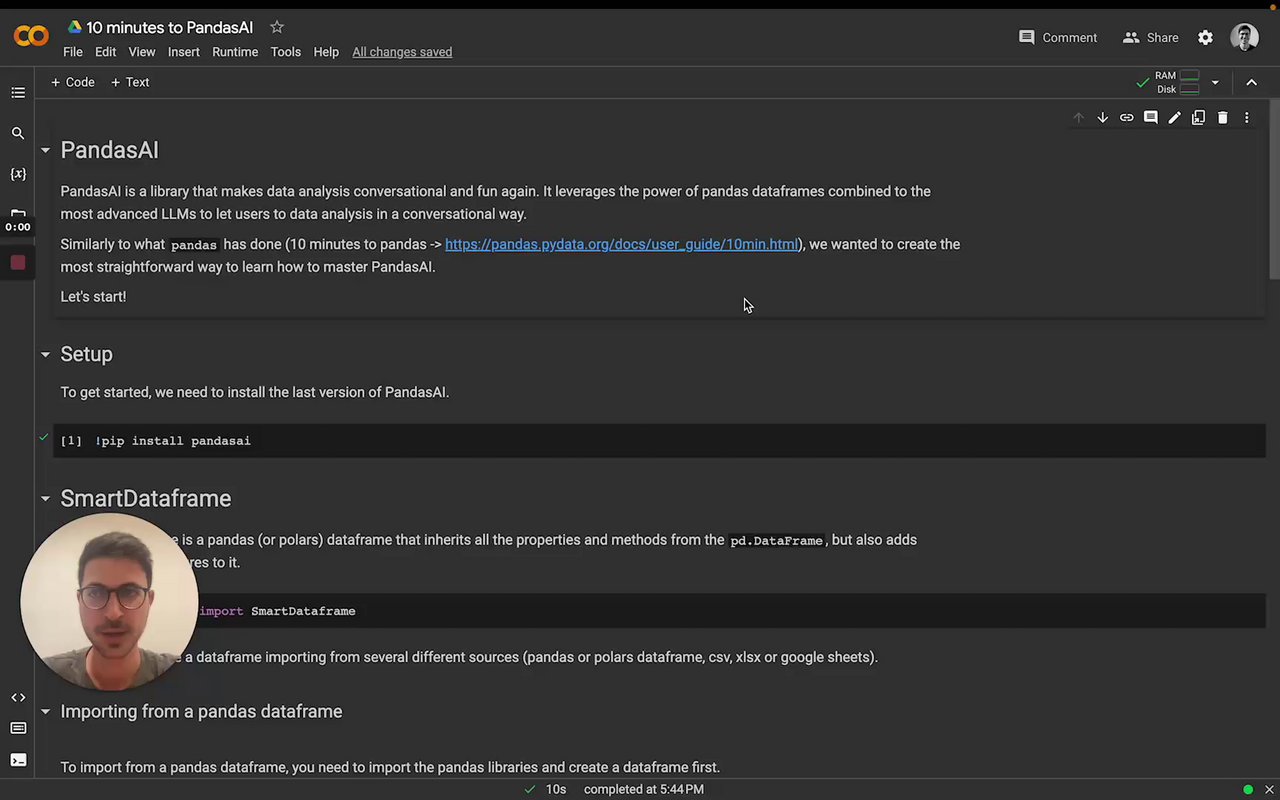
Task: Open the user account avatar
Action: tap(1245, 37)
